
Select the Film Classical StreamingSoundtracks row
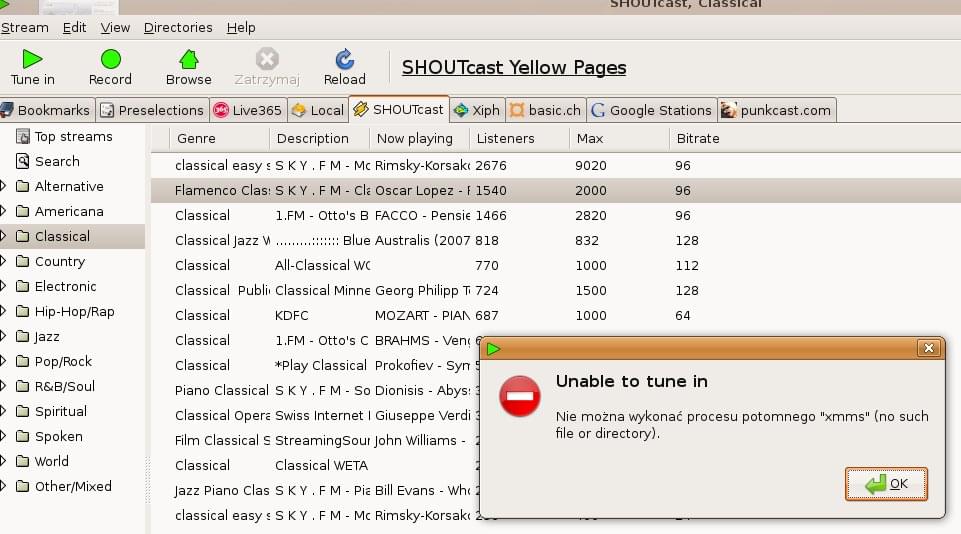tap(315, 440)
